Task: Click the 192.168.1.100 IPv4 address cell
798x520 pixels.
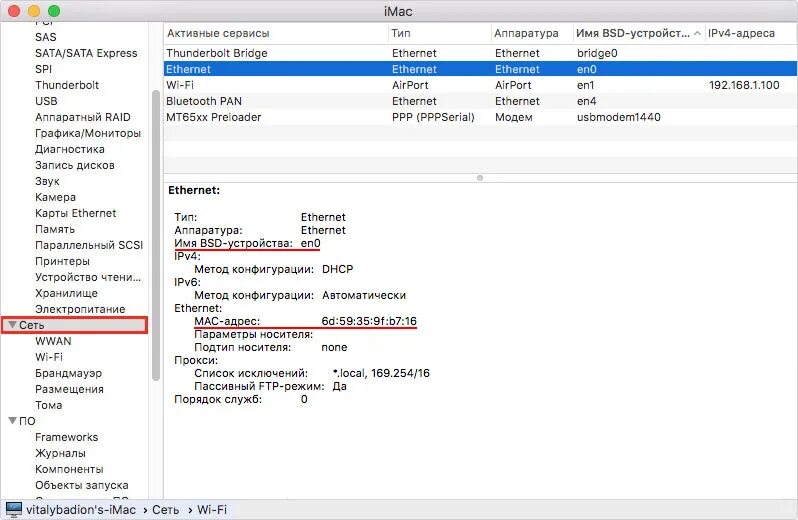Action: (744, 85)
